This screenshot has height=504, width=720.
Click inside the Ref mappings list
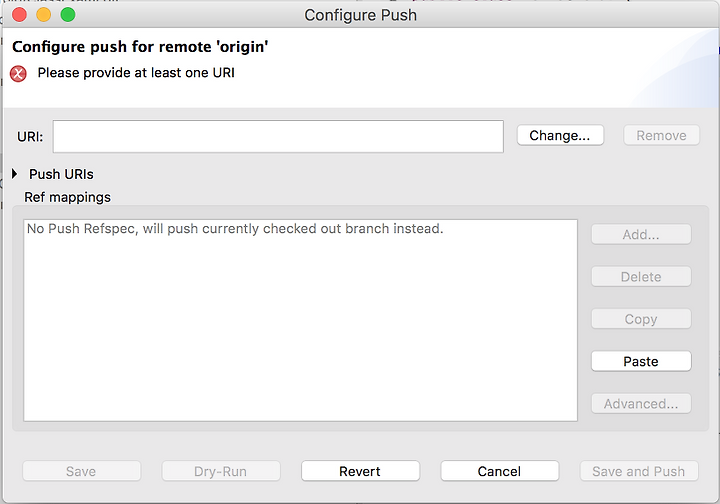point(300,320)
